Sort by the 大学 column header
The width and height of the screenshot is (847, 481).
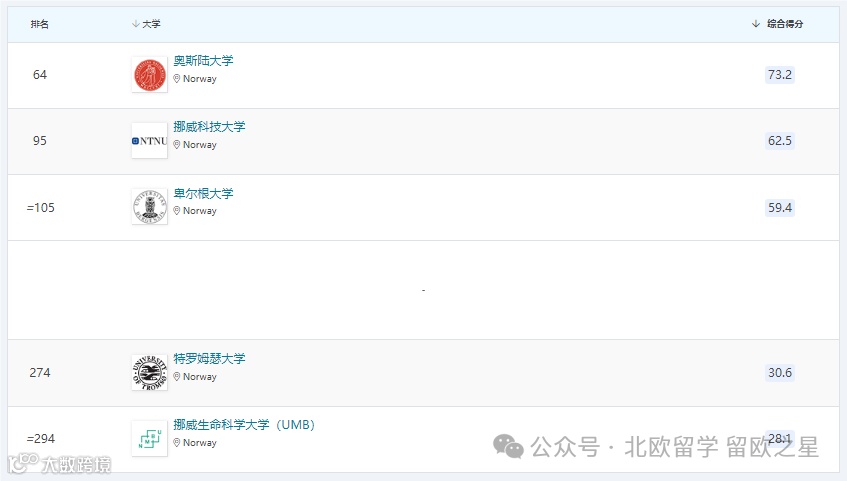click(146, 24)
